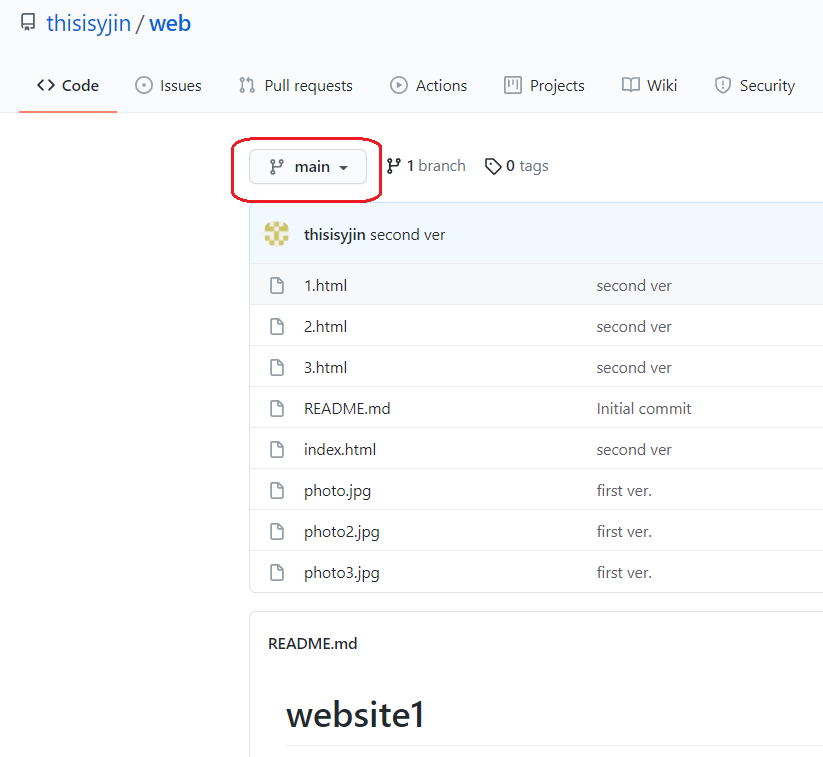Open 'first ver.' commit for photo.jpg

[x=624, y=490]
